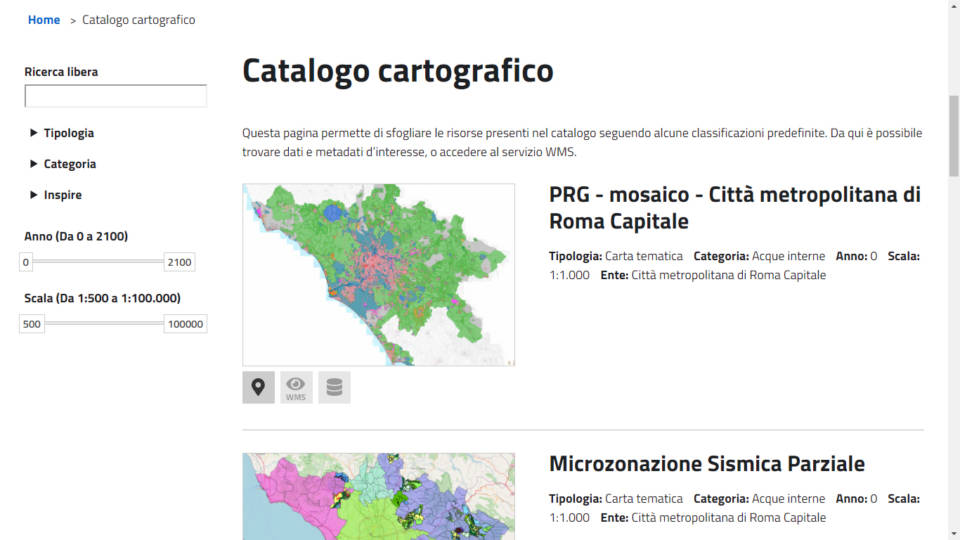Screen dimensions: 960x540
Task: Click the Scala slider maximum handle showing 100000
Action: click(x=185, y=324)
